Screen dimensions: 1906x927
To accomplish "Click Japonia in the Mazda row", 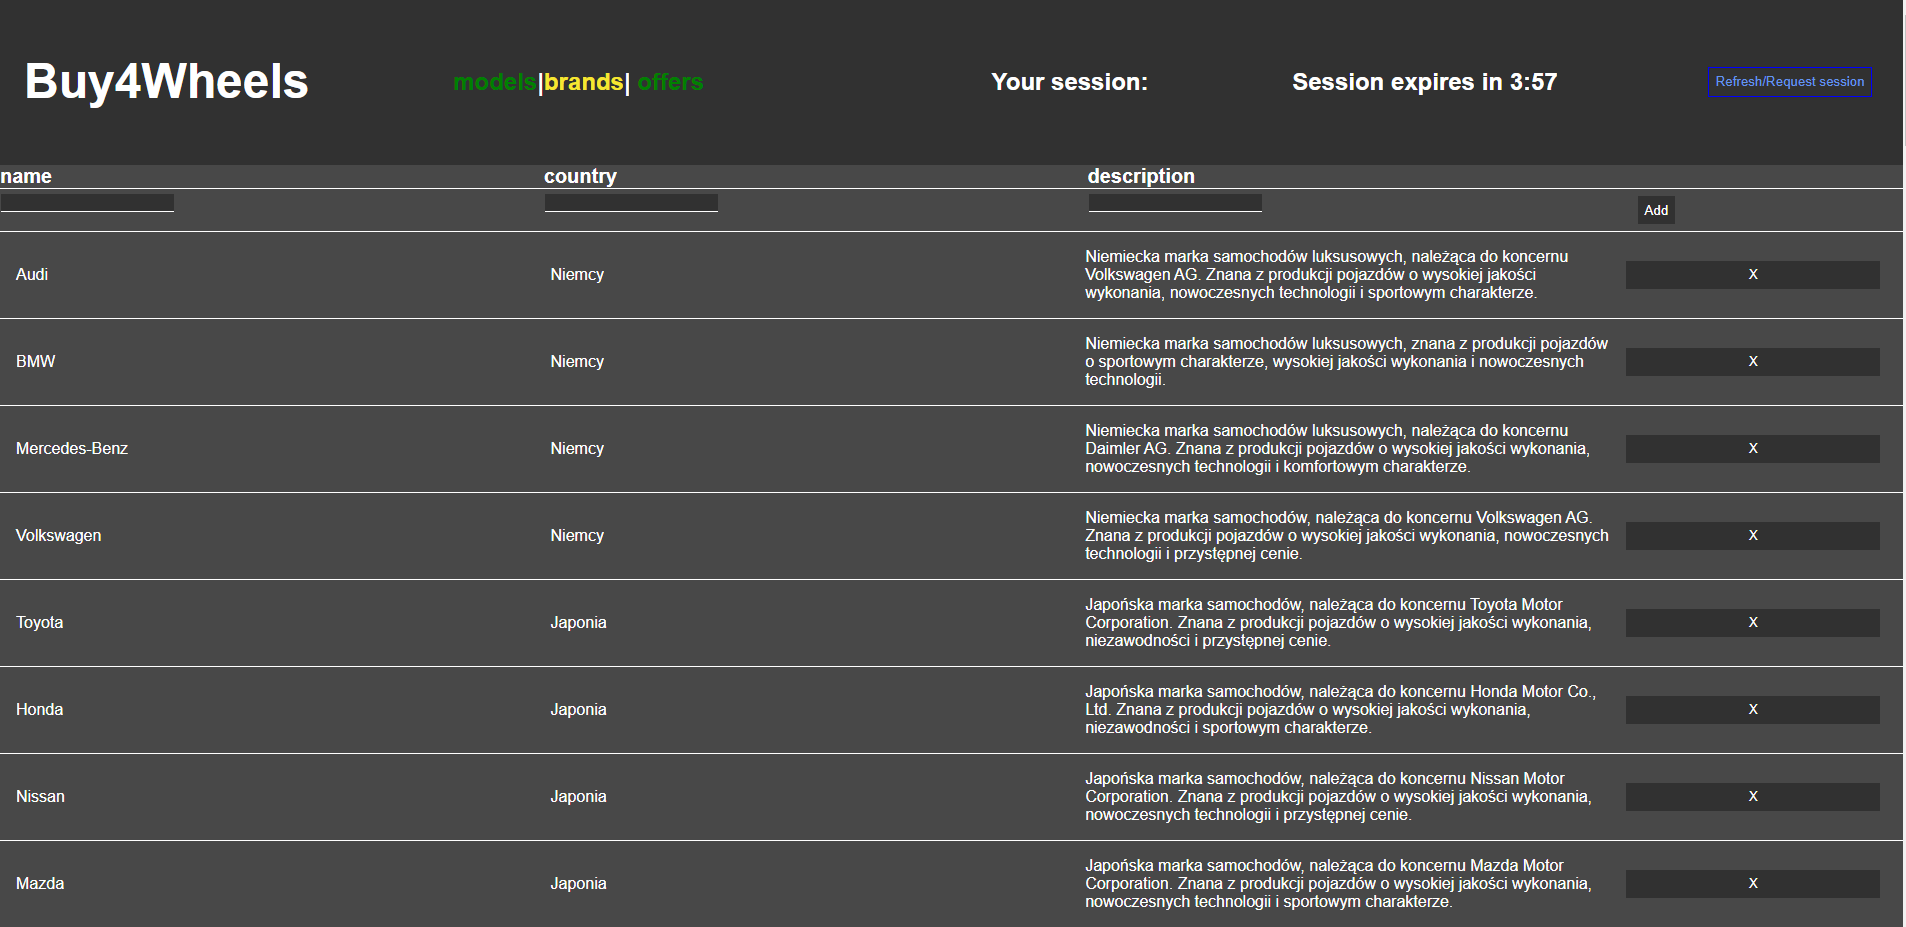I will [578, 884].
